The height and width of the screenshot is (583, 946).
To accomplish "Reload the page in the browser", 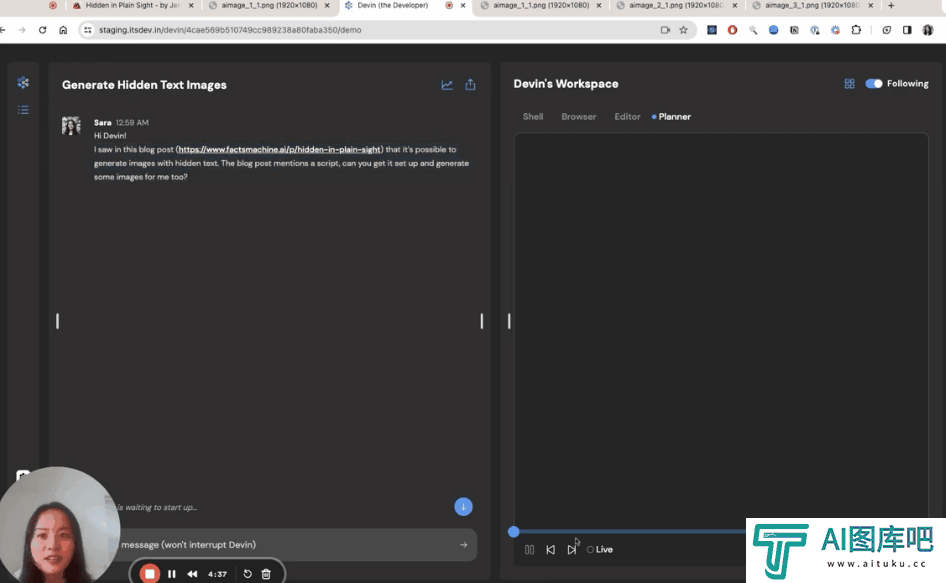I will pos(42,30).
